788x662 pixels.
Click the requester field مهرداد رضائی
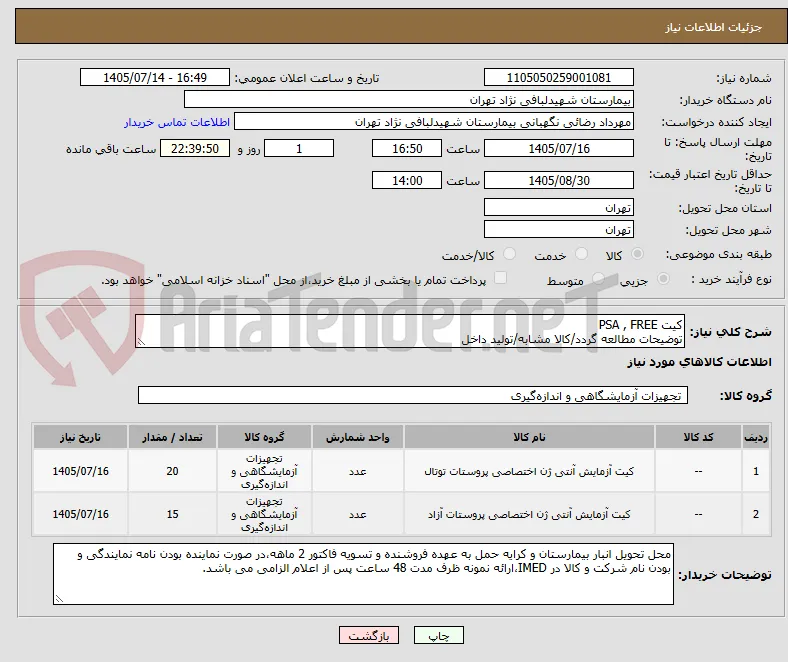pyautogui.click(x=434, y=122)
